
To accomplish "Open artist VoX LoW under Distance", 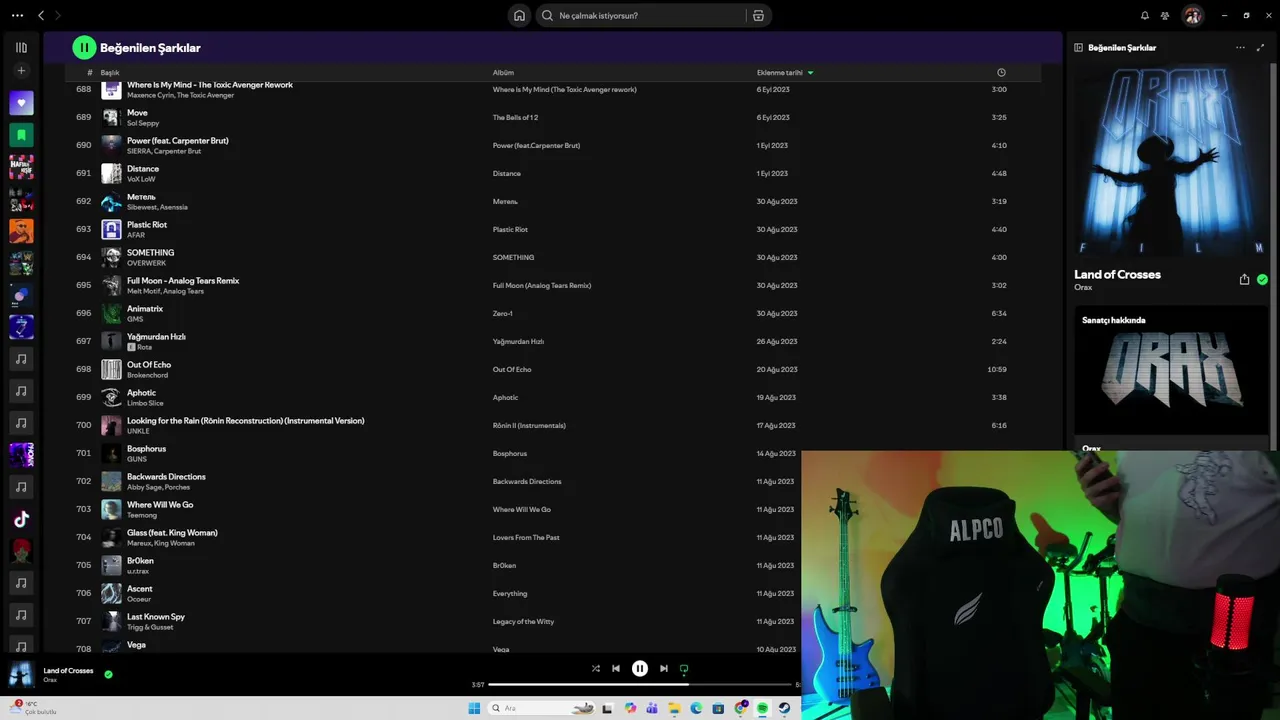I will pyautogui.click(x=141, y=179).
